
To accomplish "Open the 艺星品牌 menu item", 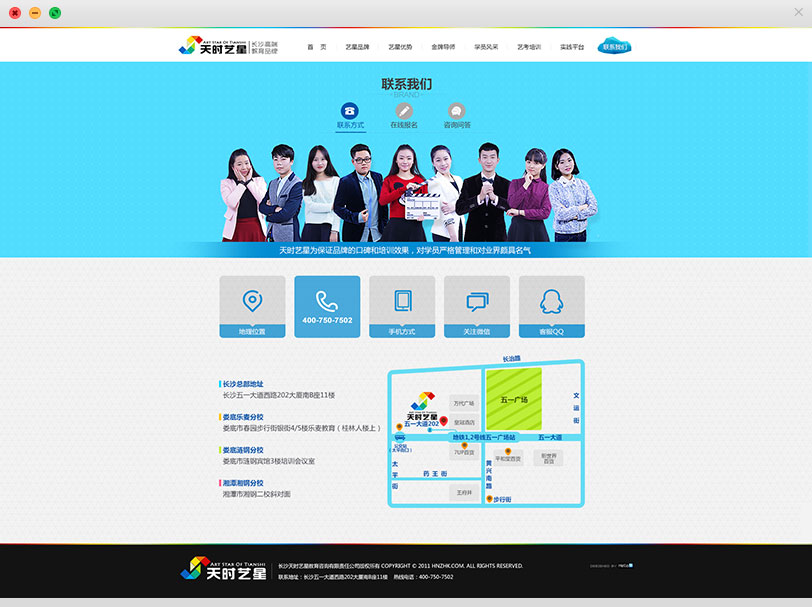I will 357,47.
